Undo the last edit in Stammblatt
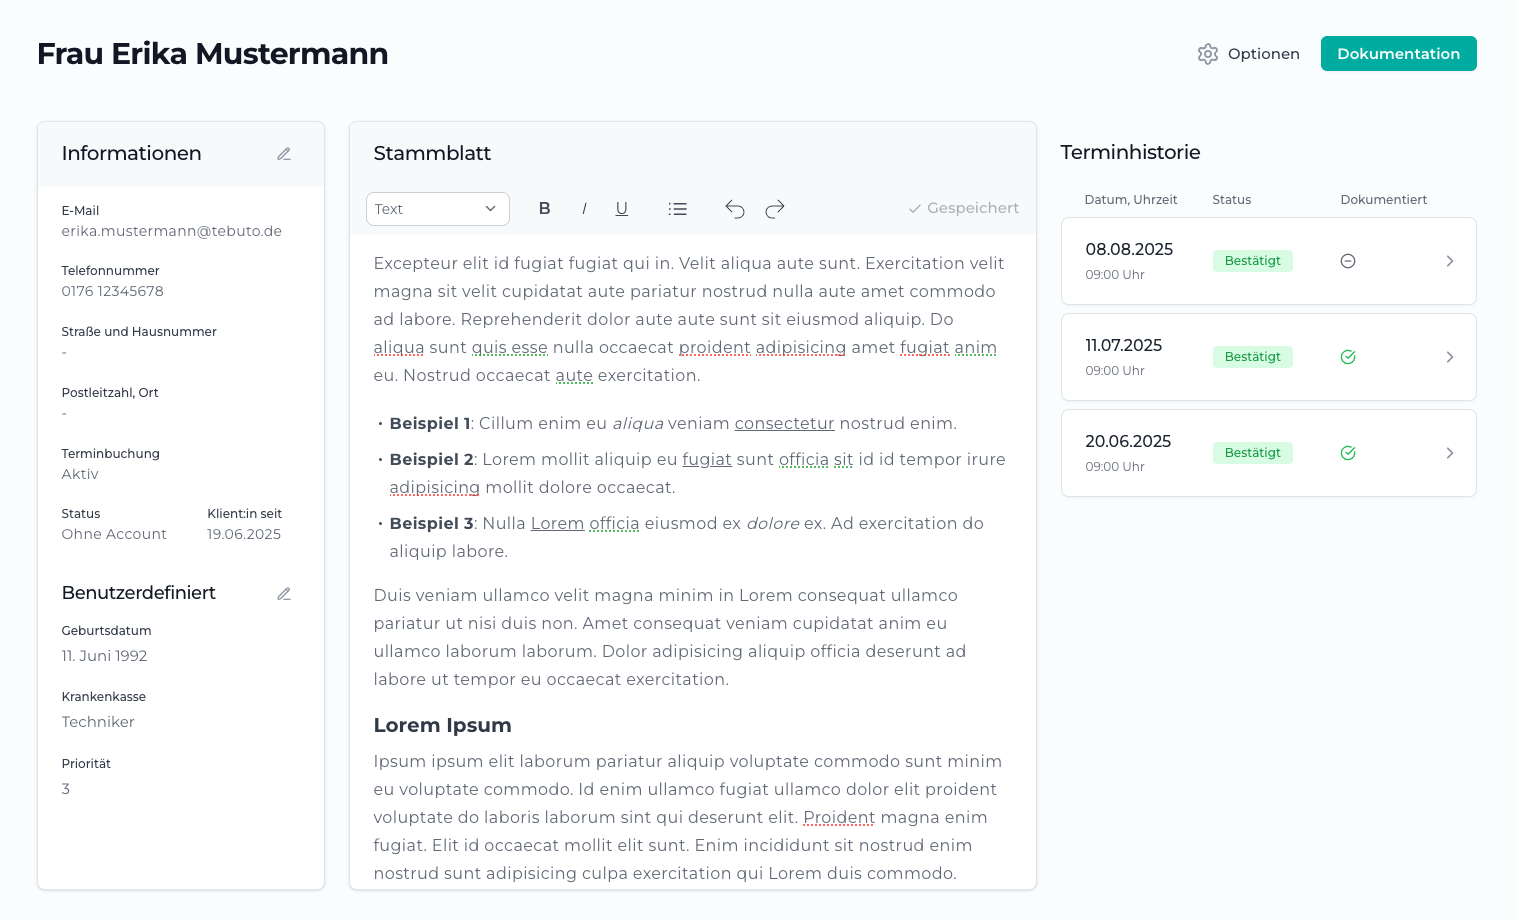Image resolution: width=1516 pixels, height=920 pixels. 735,209
